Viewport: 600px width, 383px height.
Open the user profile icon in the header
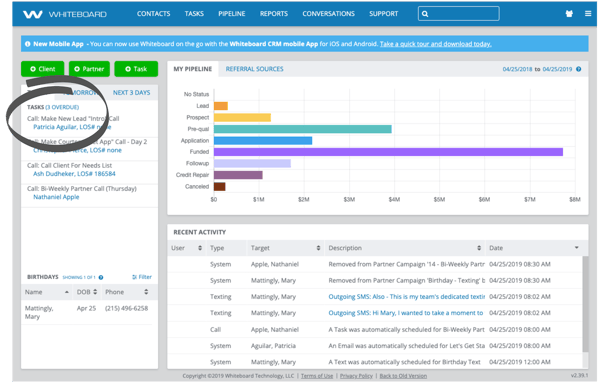point(569,14)
